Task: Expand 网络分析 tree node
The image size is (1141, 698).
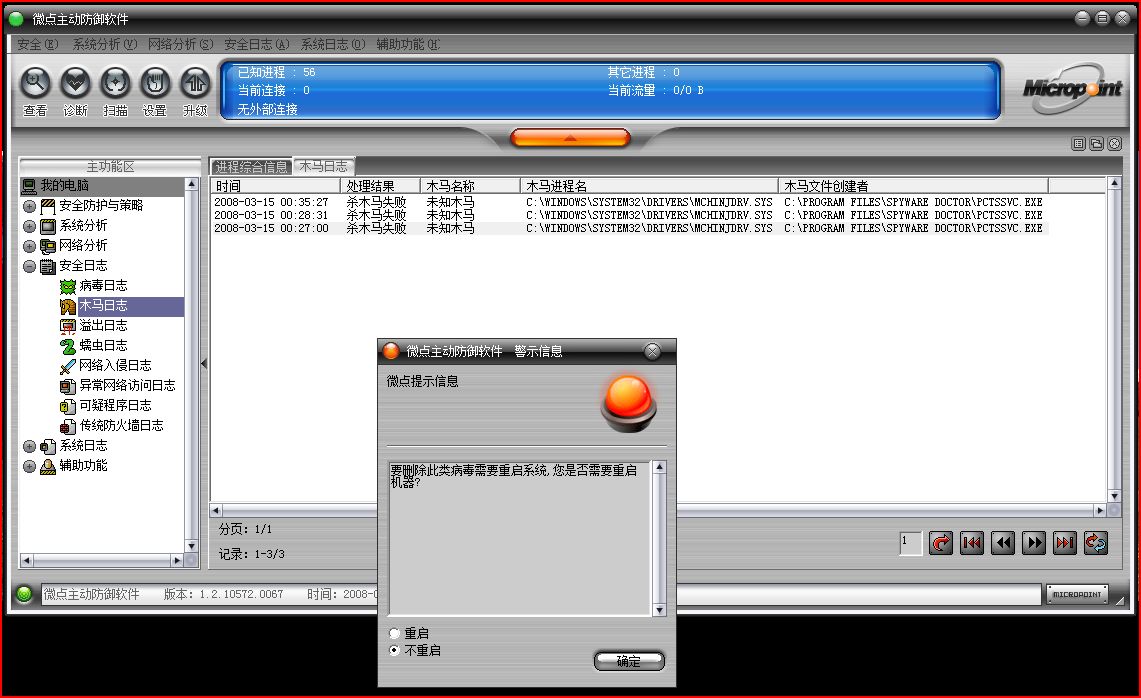Action: click(29, 247)
